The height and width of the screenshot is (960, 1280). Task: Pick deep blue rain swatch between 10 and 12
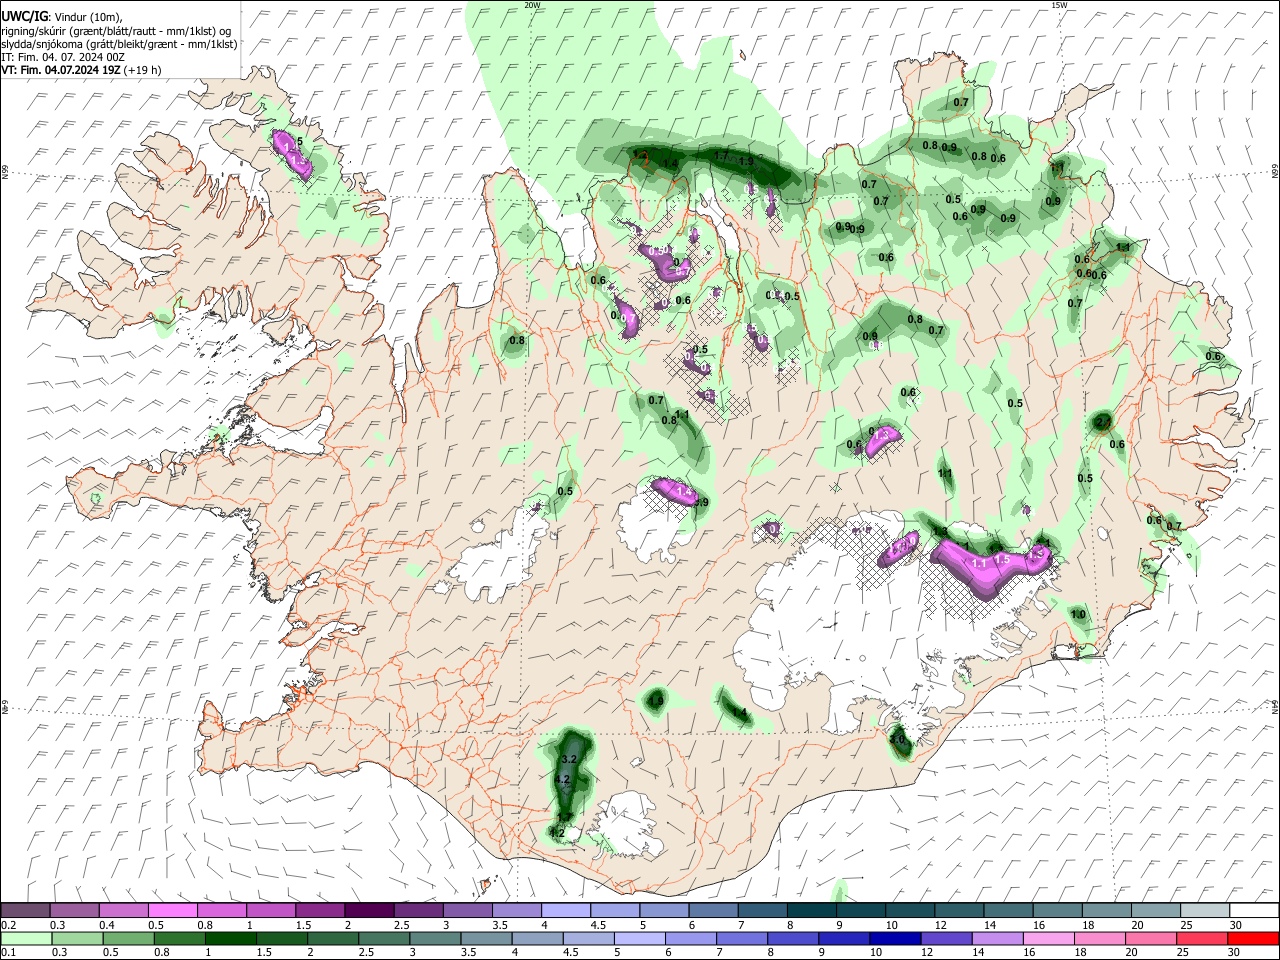[x=893, y=938]
